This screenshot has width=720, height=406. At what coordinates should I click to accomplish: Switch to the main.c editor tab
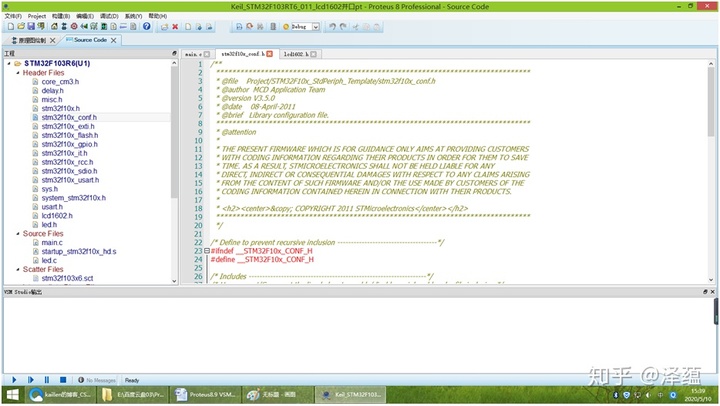[193, 54]
